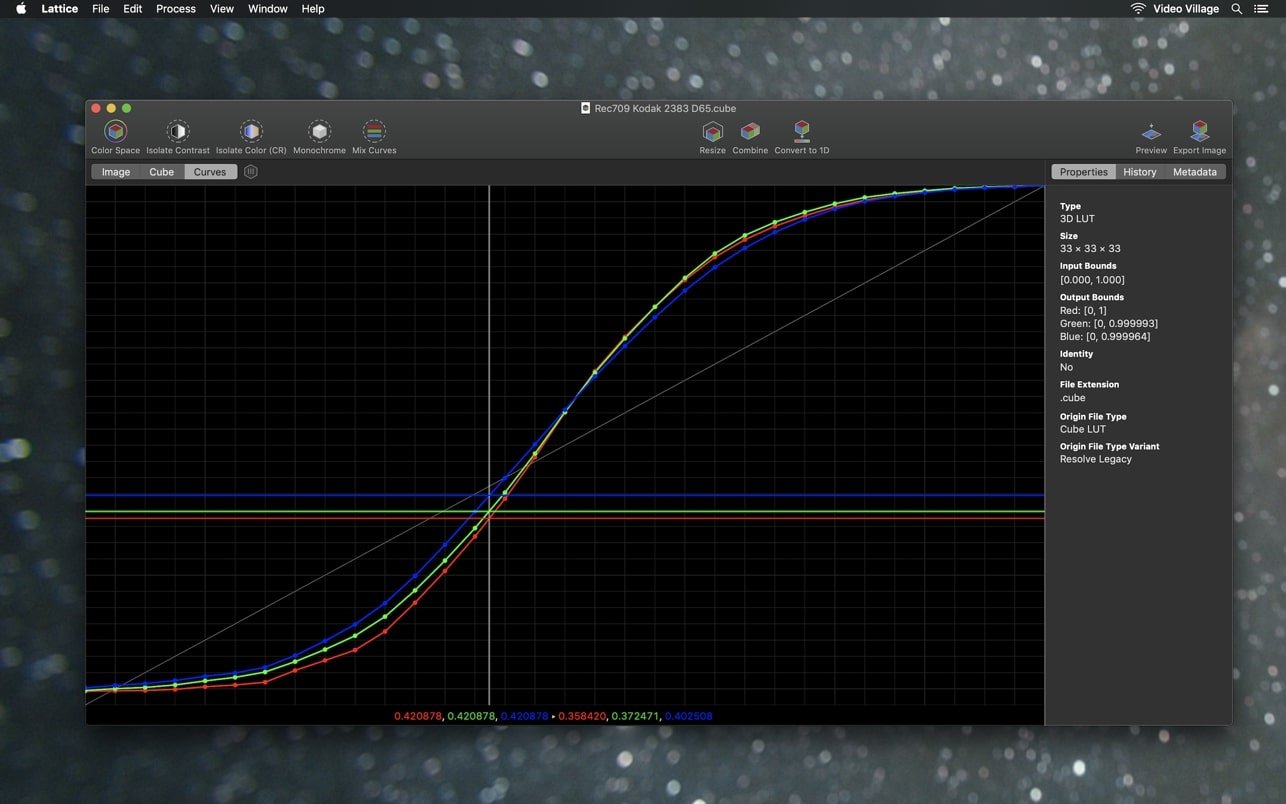Screen dimensions: 1286x804
Task: Switch view to Cube mode
Action: 162,172
